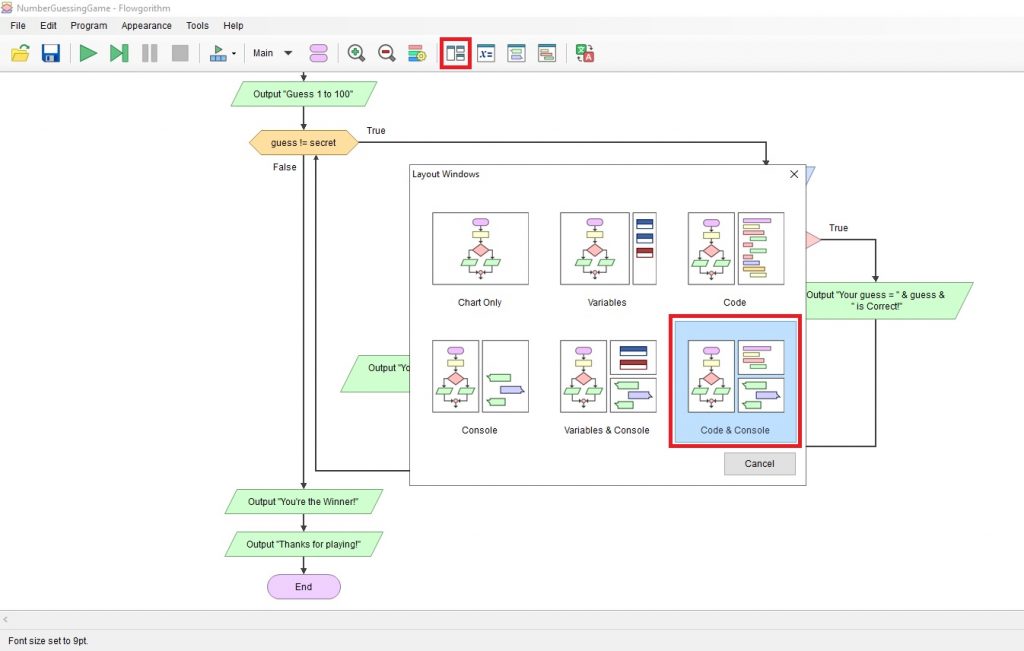Screen dimensions: 1024x651
Task: Open the run speed dropdown arrow
Action: [234, 53]
